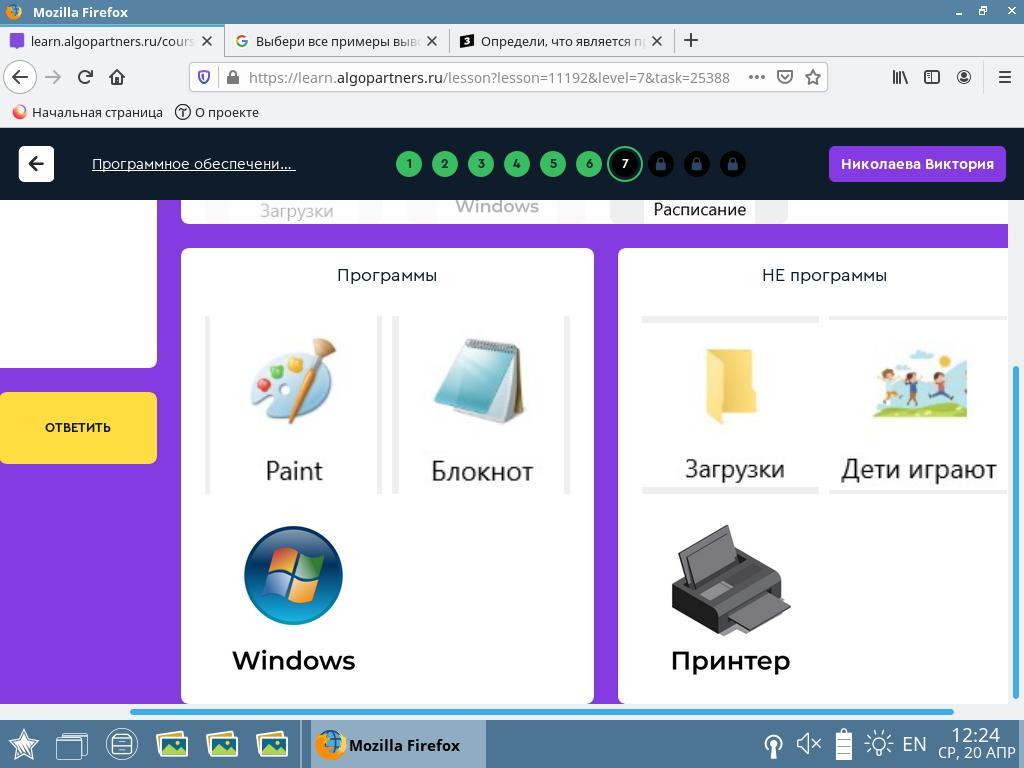The image size is (1024, 768).
Task: Click the 'НЕ программы' category heading
Action: (824, 276)
